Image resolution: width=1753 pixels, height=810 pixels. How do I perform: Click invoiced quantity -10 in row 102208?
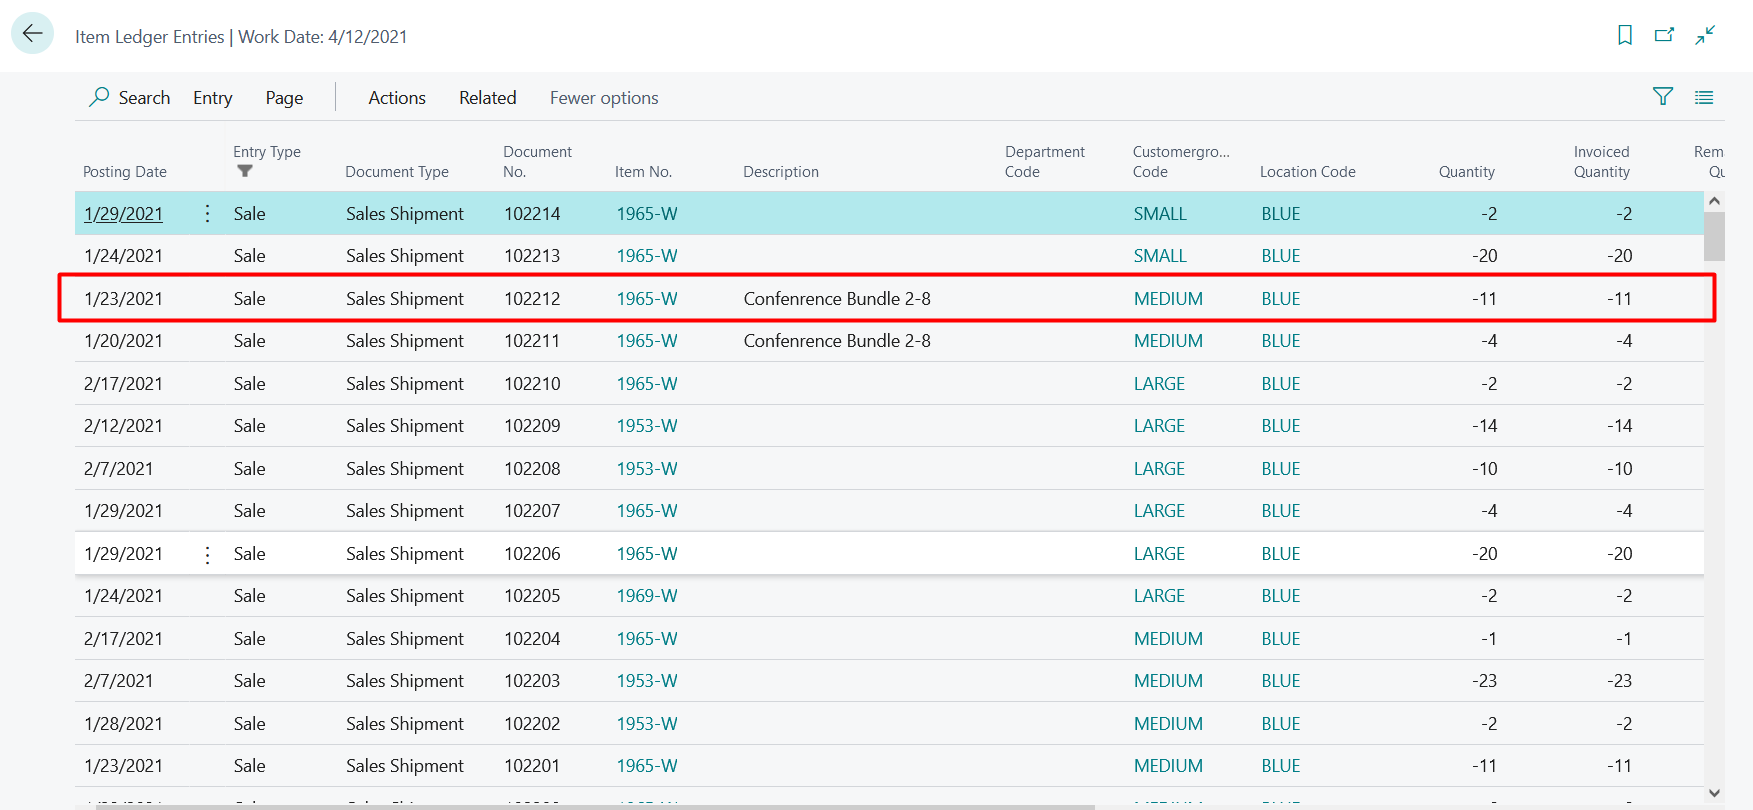pyautogui.click(x=1619, y=469)
